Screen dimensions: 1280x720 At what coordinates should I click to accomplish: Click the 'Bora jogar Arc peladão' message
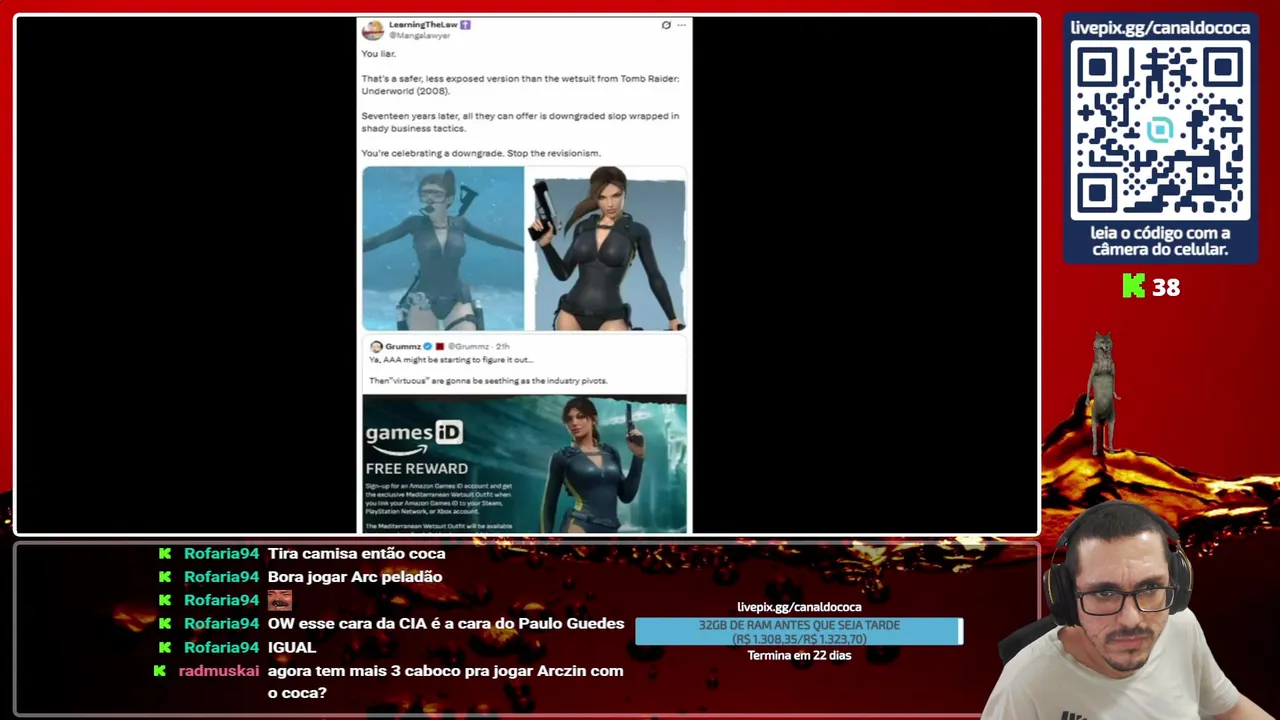[355, 577]
